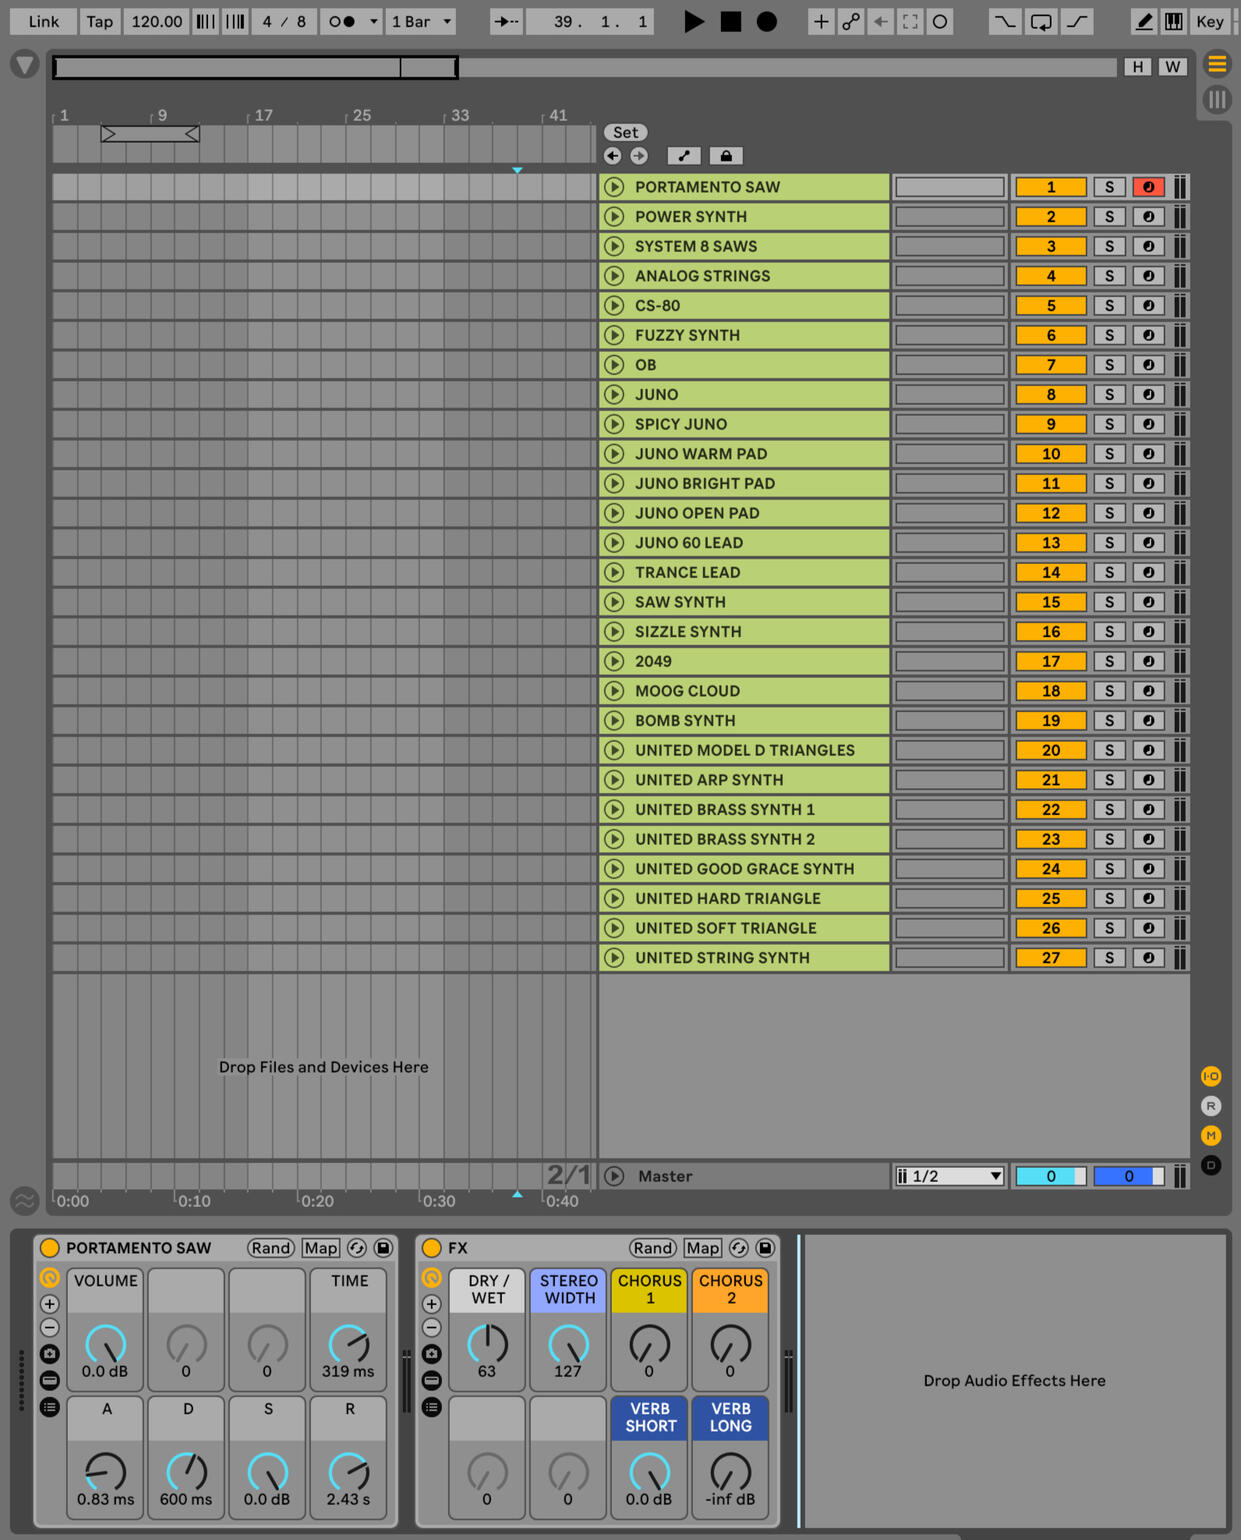Image resolution: width=1241 pixels, height=1540 pixels.
Task: Solo the TRANCE LEAD track
Action: click(1108, 573)
